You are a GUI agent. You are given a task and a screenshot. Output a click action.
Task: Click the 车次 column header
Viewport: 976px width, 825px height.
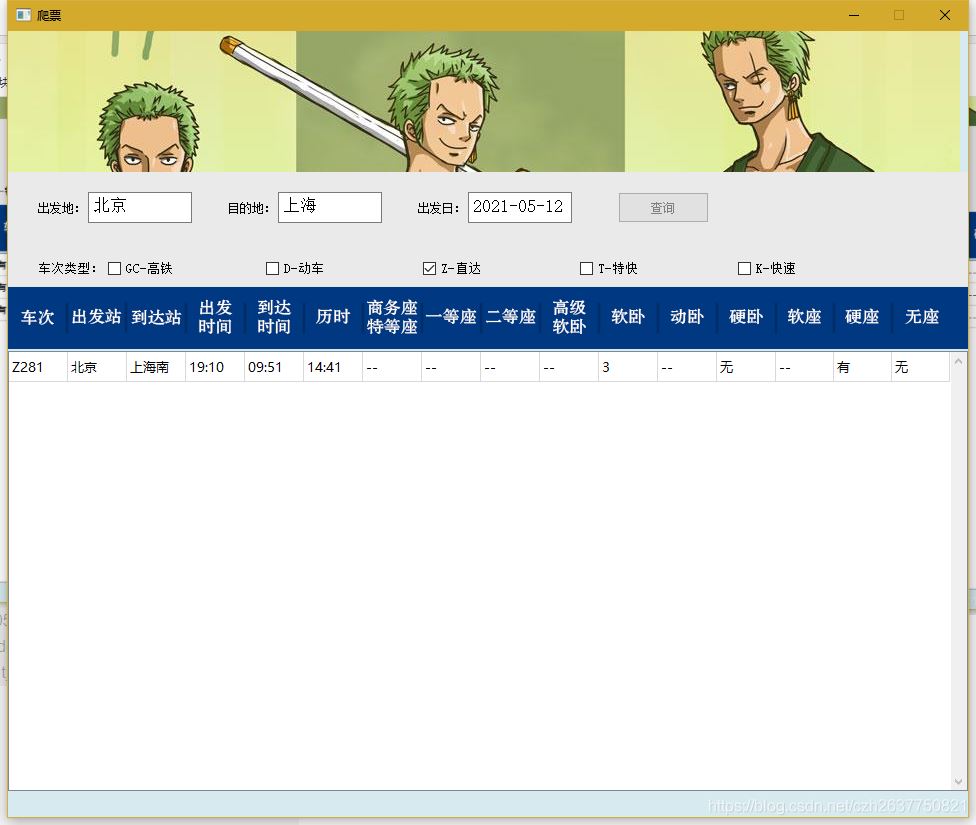point(37,317)
